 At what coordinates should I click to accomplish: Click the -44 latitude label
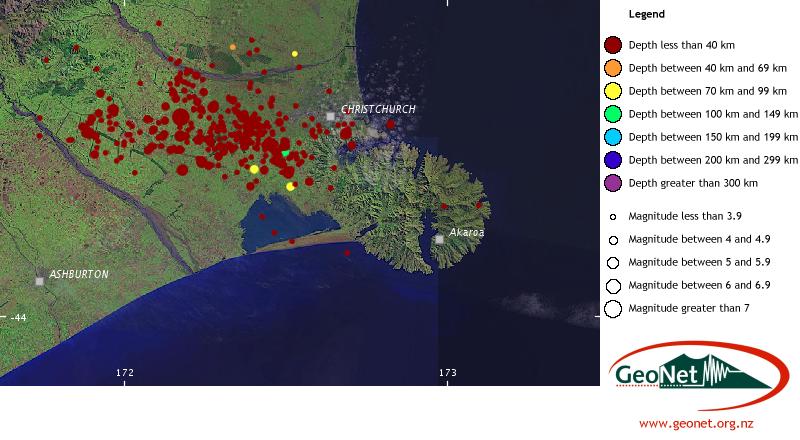tap(17, 317)
